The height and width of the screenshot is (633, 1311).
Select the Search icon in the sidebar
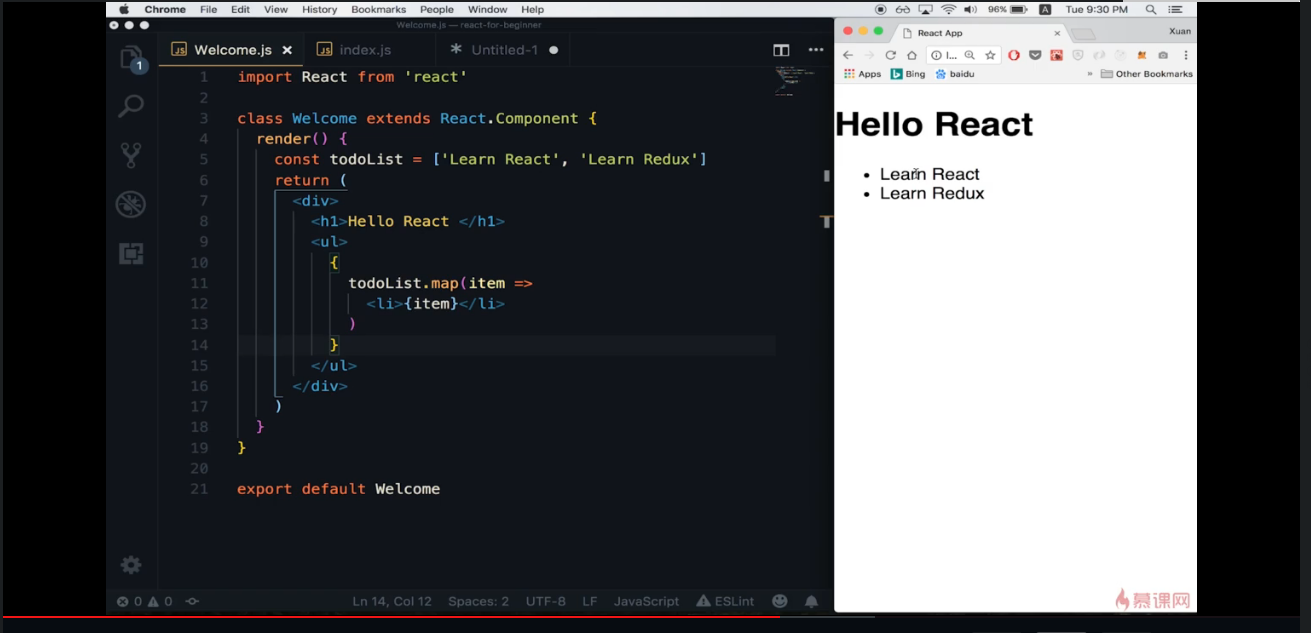tap(131, 105)
